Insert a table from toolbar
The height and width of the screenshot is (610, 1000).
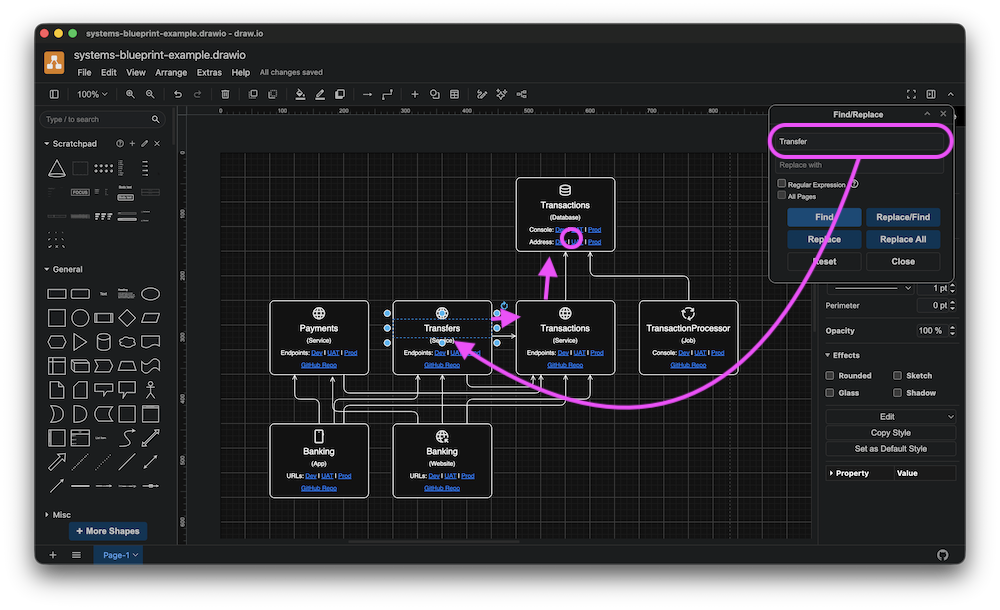point(455,94)
